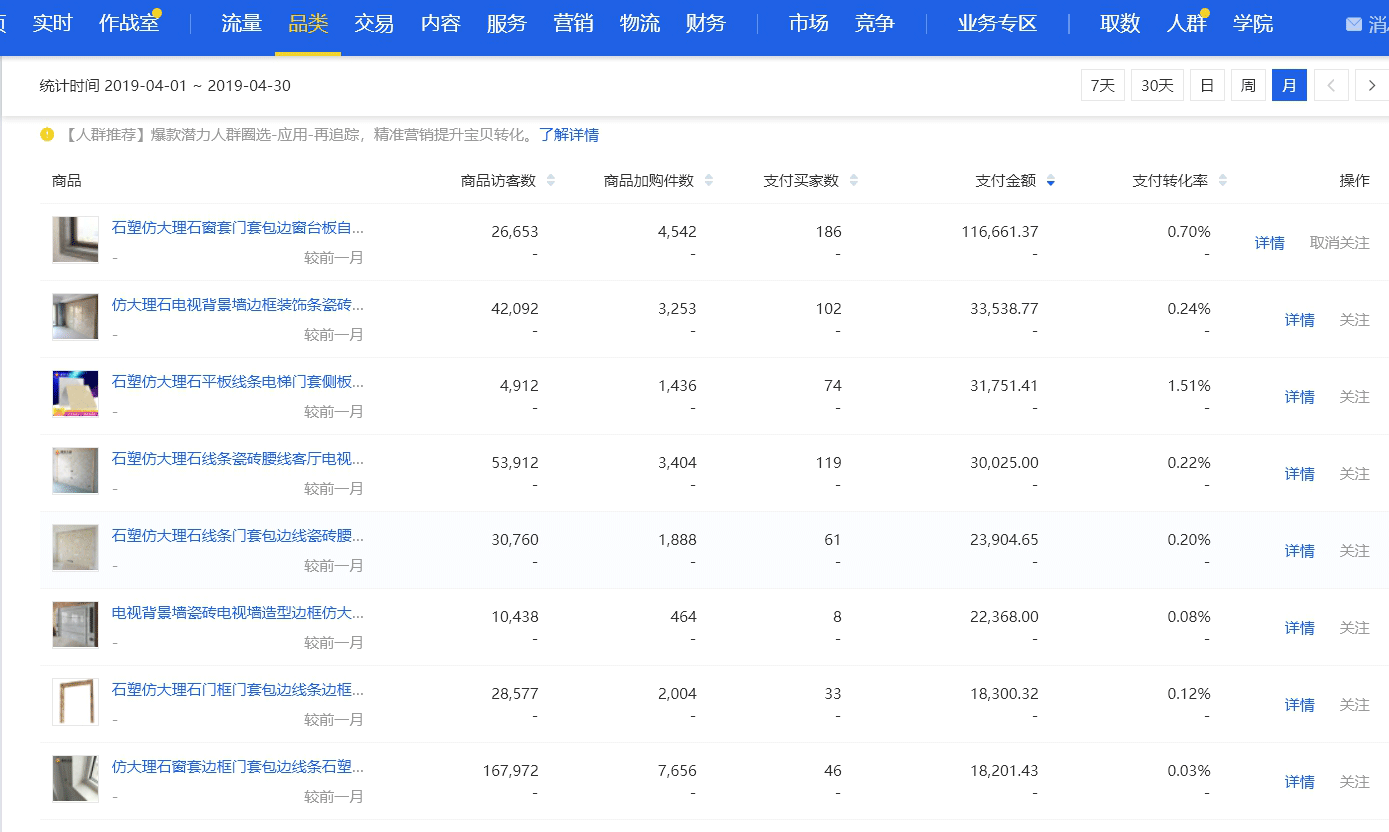Select the 30天 time range

pos(1157,86)
